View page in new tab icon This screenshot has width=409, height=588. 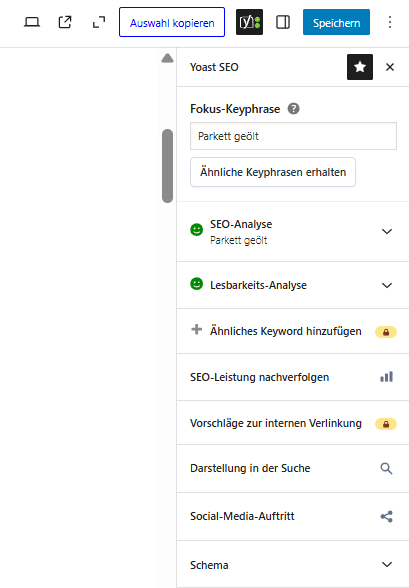coord(65,22)
